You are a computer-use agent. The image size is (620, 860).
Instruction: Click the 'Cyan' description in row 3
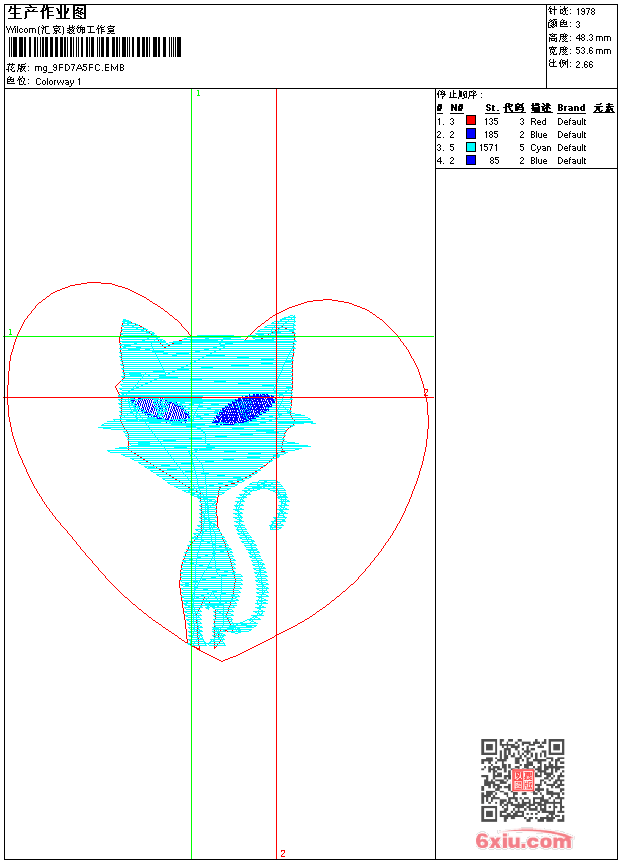tap(540, 148)
